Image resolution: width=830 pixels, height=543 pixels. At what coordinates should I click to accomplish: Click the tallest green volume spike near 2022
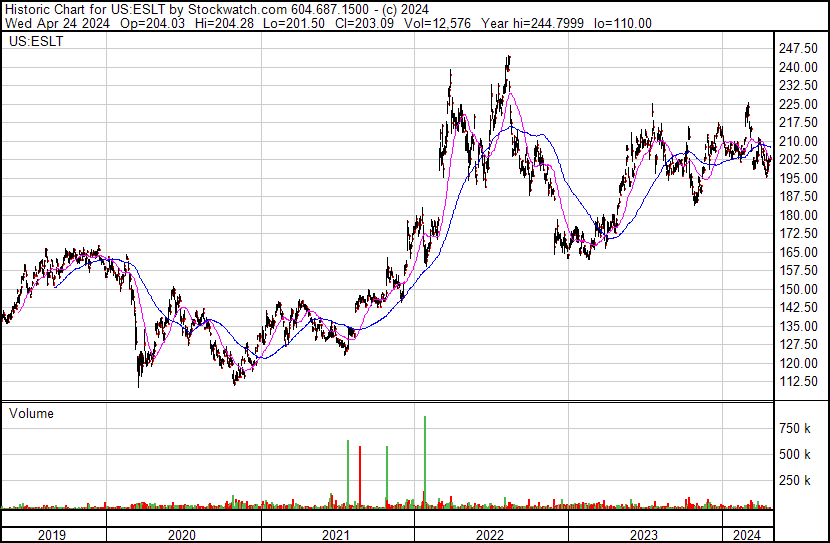(x=425, y=462)
